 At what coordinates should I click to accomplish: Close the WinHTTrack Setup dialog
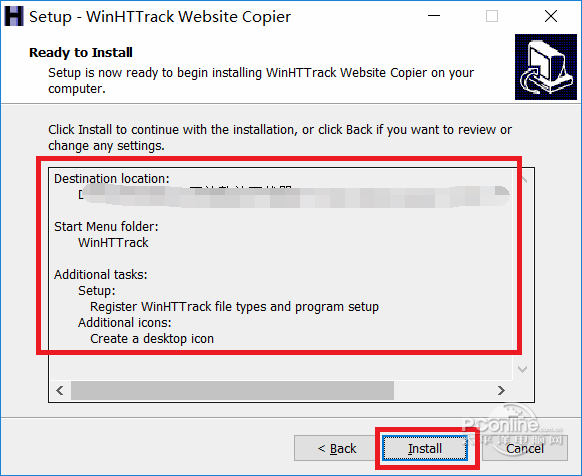pyautogui.click(x=551, y=16)
